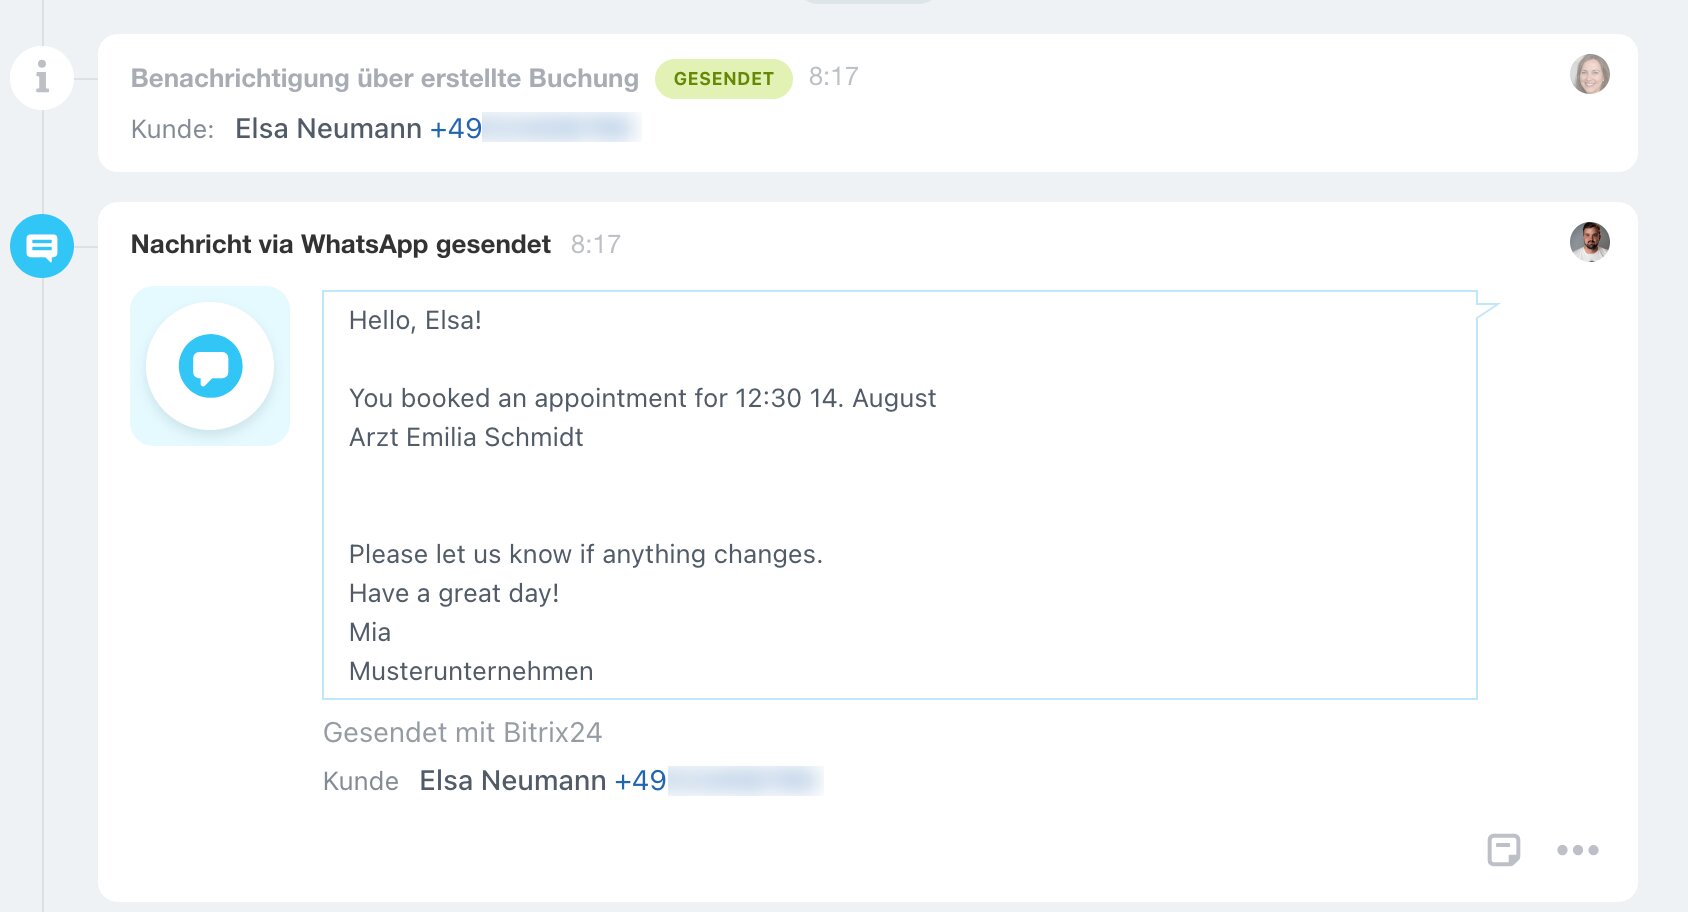Click the 8:17 timestamp beside GESENDET
Screen dimensions: 1688x912
tap(833, 77)
